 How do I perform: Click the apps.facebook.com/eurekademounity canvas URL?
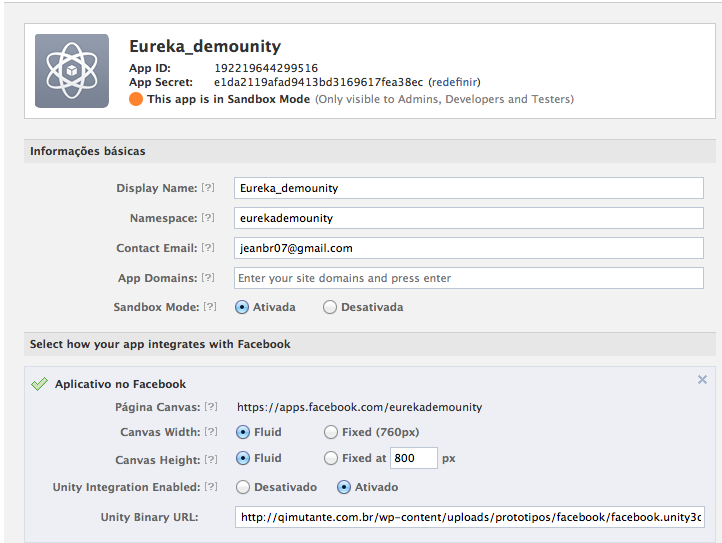click(360, 407)
